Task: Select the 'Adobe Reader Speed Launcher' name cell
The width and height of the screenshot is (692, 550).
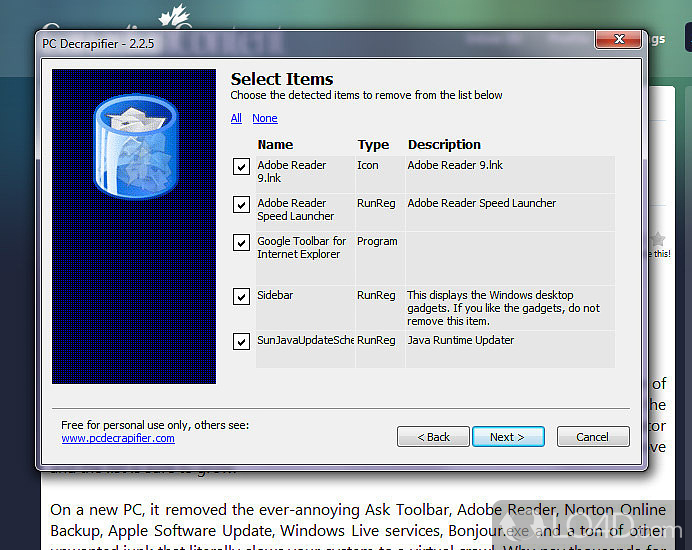Action: click(305, 210)
